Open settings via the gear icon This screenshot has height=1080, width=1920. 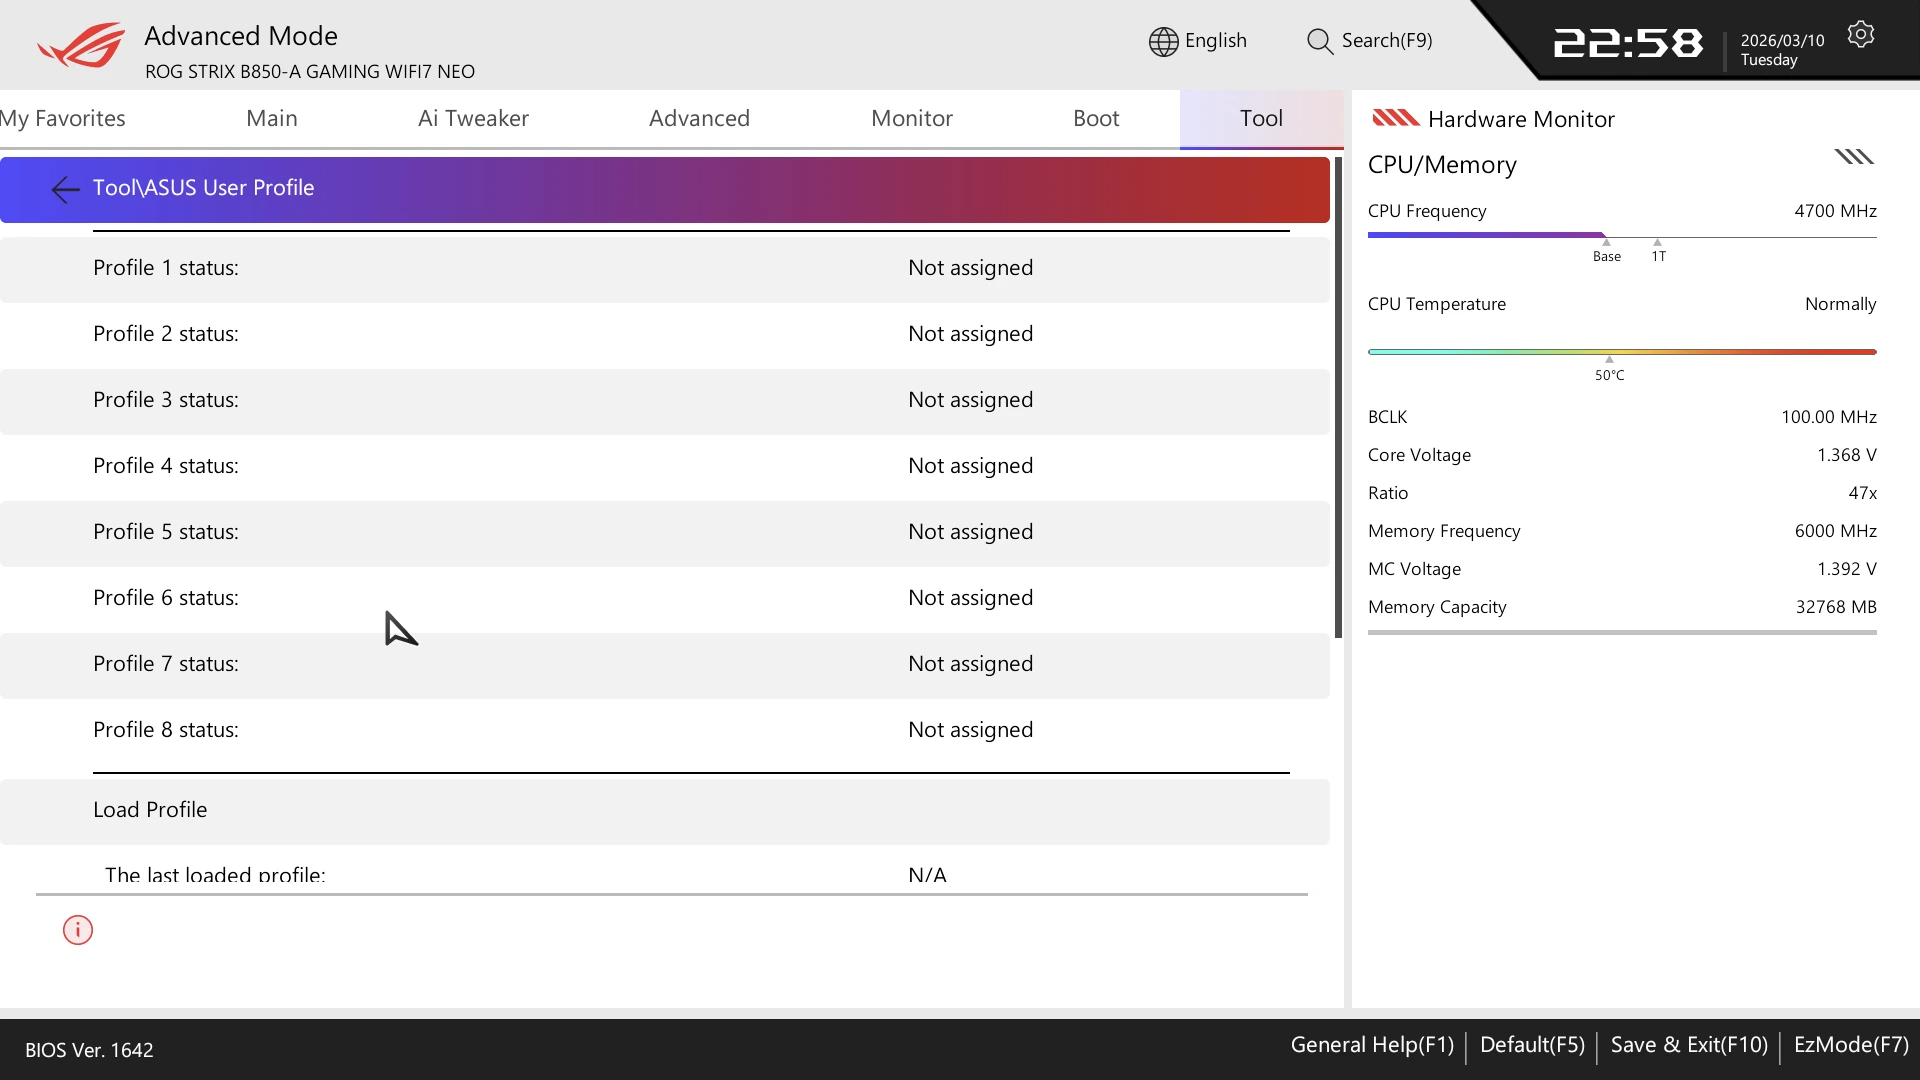pos(1860,35)
